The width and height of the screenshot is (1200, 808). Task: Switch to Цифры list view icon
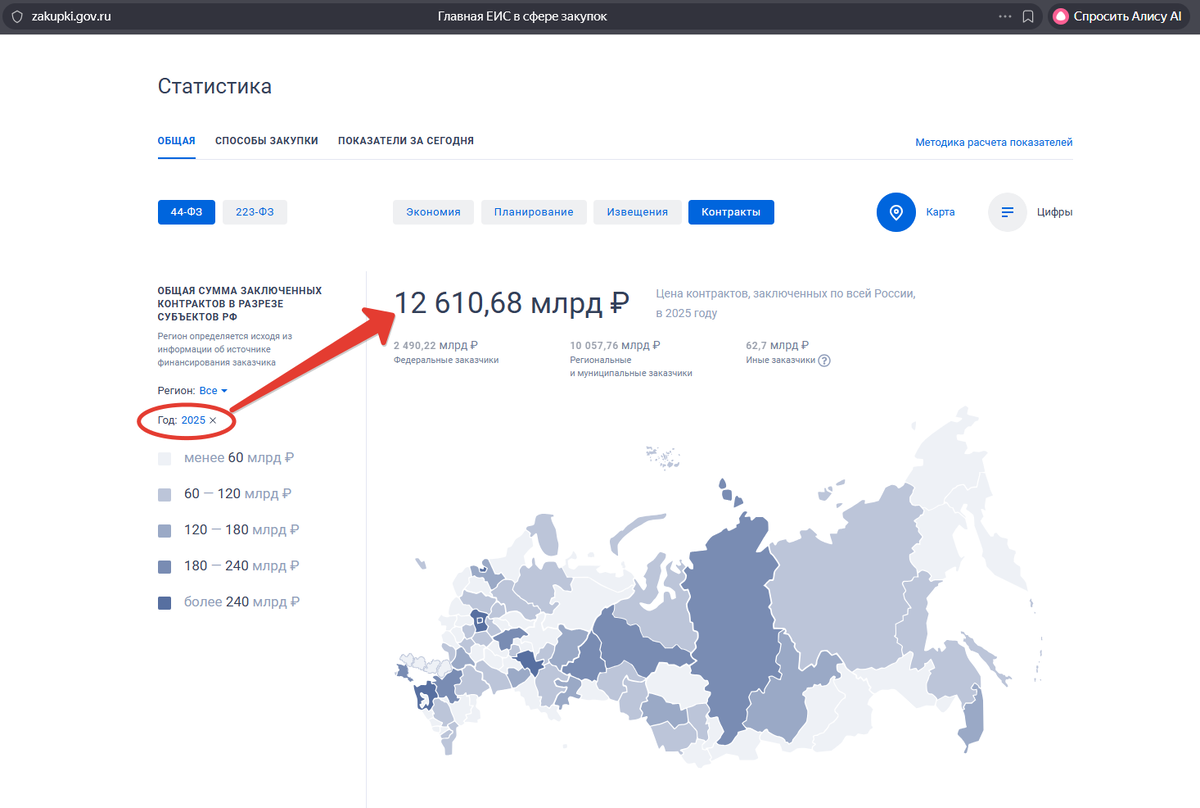(1007, 212)
